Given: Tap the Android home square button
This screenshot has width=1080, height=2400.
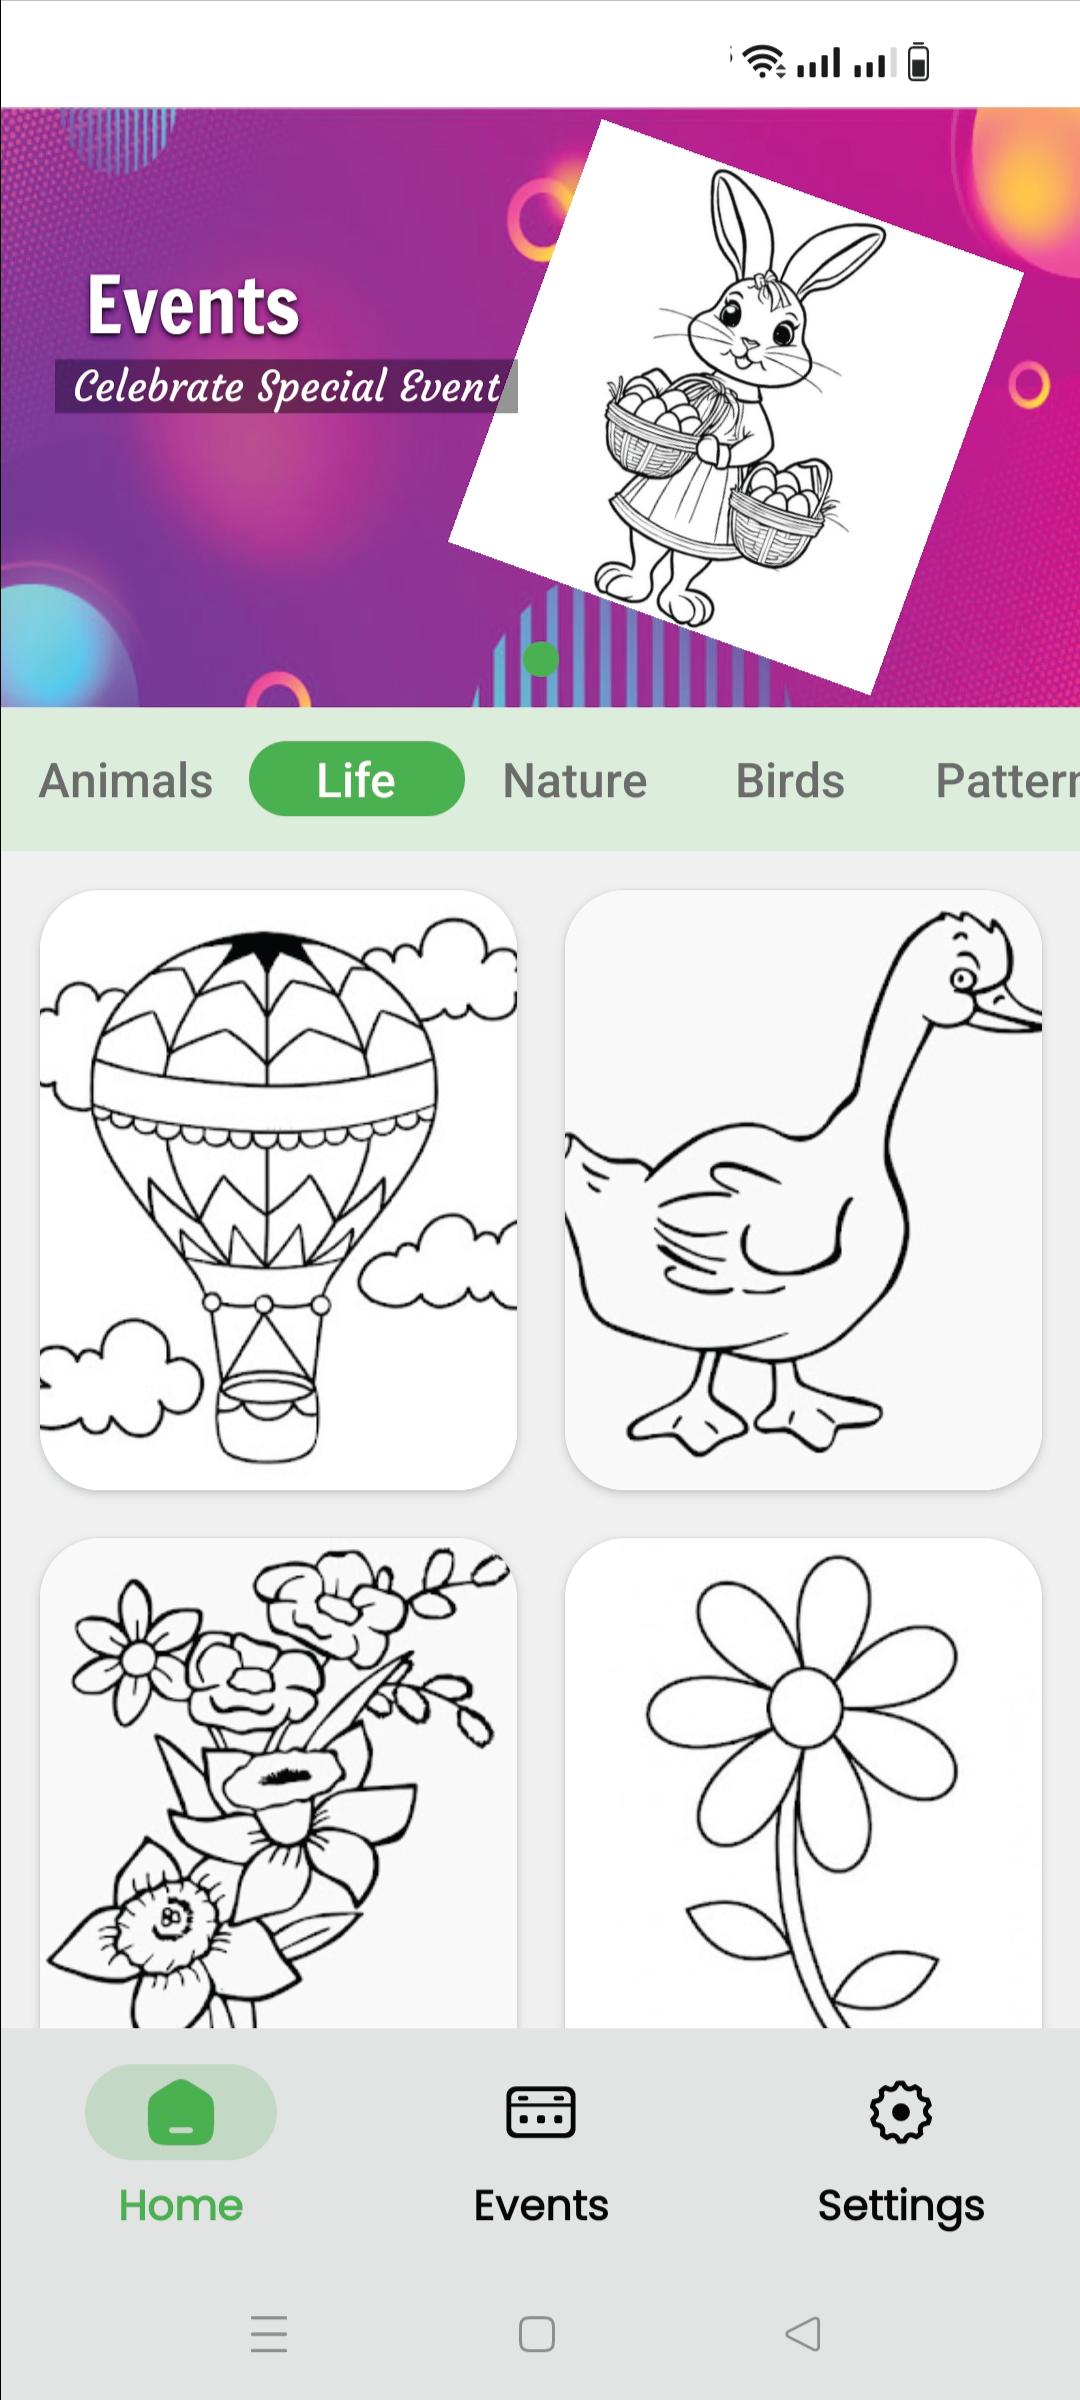Looking at the screenshot, I should (x=537, y=2334).
